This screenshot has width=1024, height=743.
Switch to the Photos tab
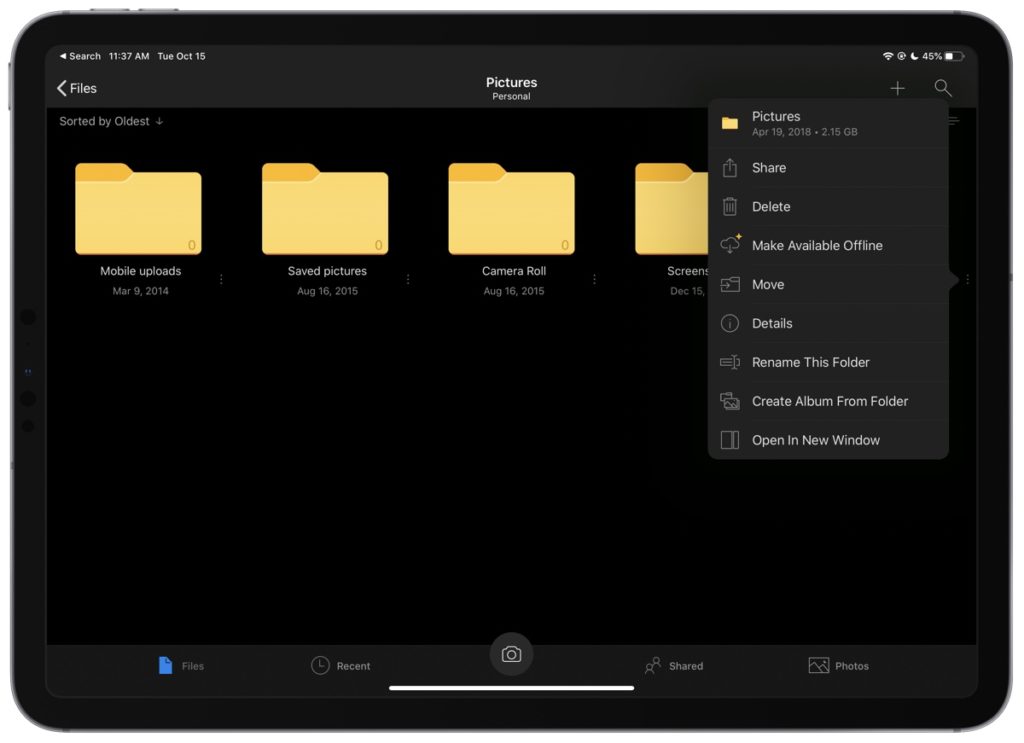[838, 665]
